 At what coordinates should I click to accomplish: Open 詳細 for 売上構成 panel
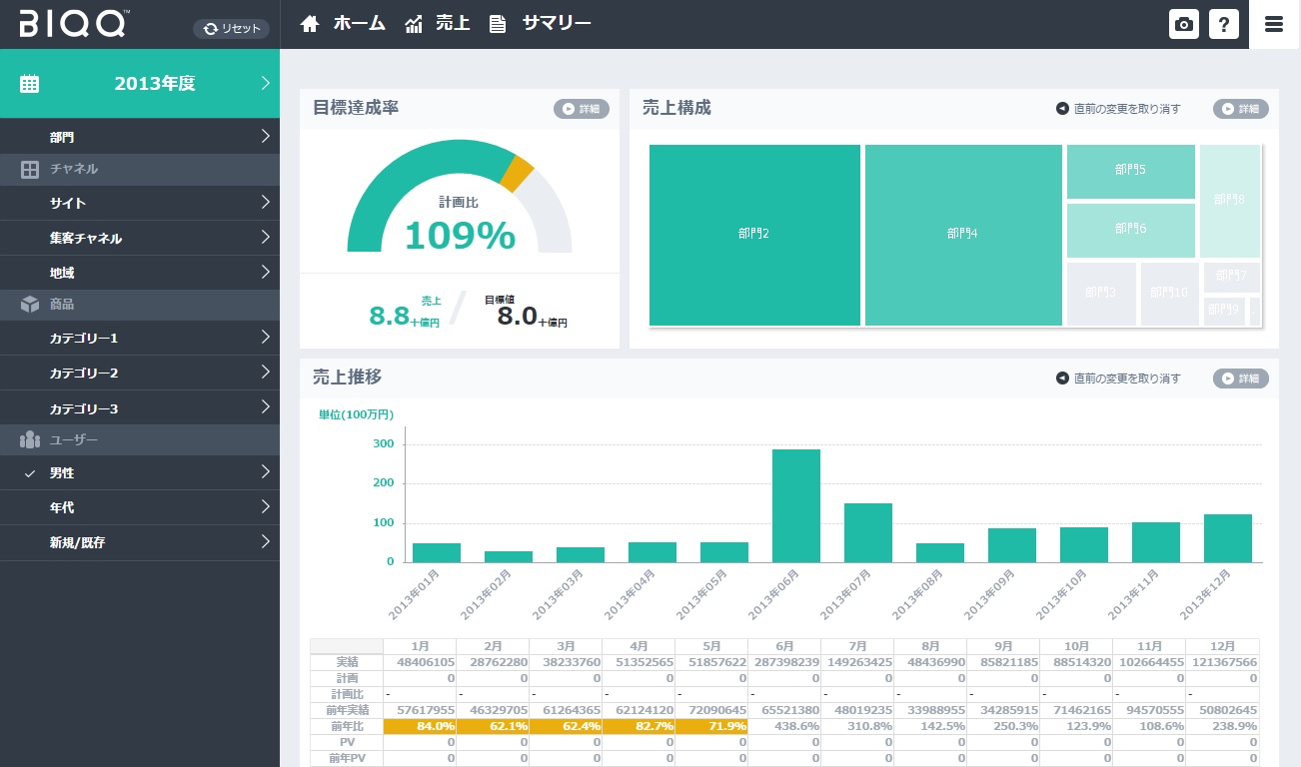point(1241,109)
